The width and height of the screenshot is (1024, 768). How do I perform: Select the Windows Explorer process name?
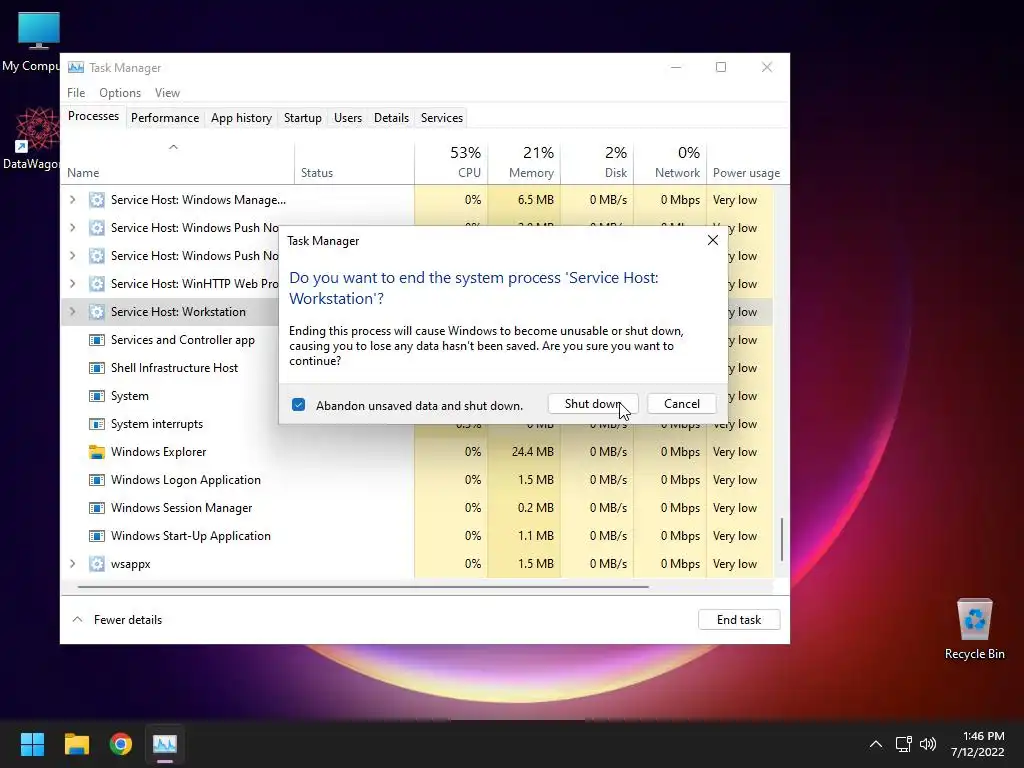158,452
